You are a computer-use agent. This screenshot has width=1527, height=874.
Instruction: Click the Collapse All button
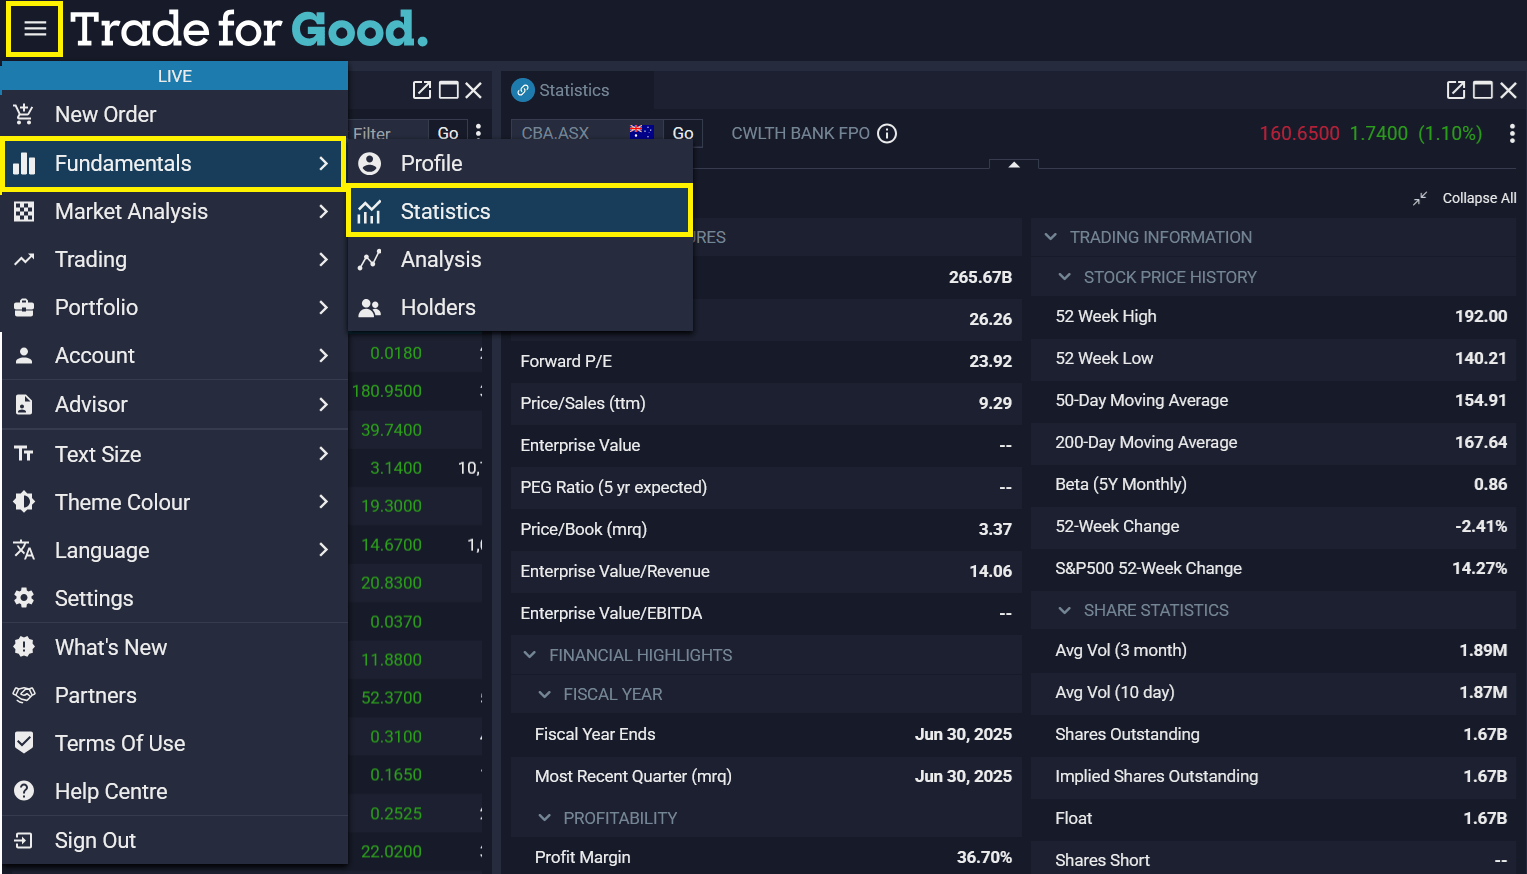[x=1465, y=198]
